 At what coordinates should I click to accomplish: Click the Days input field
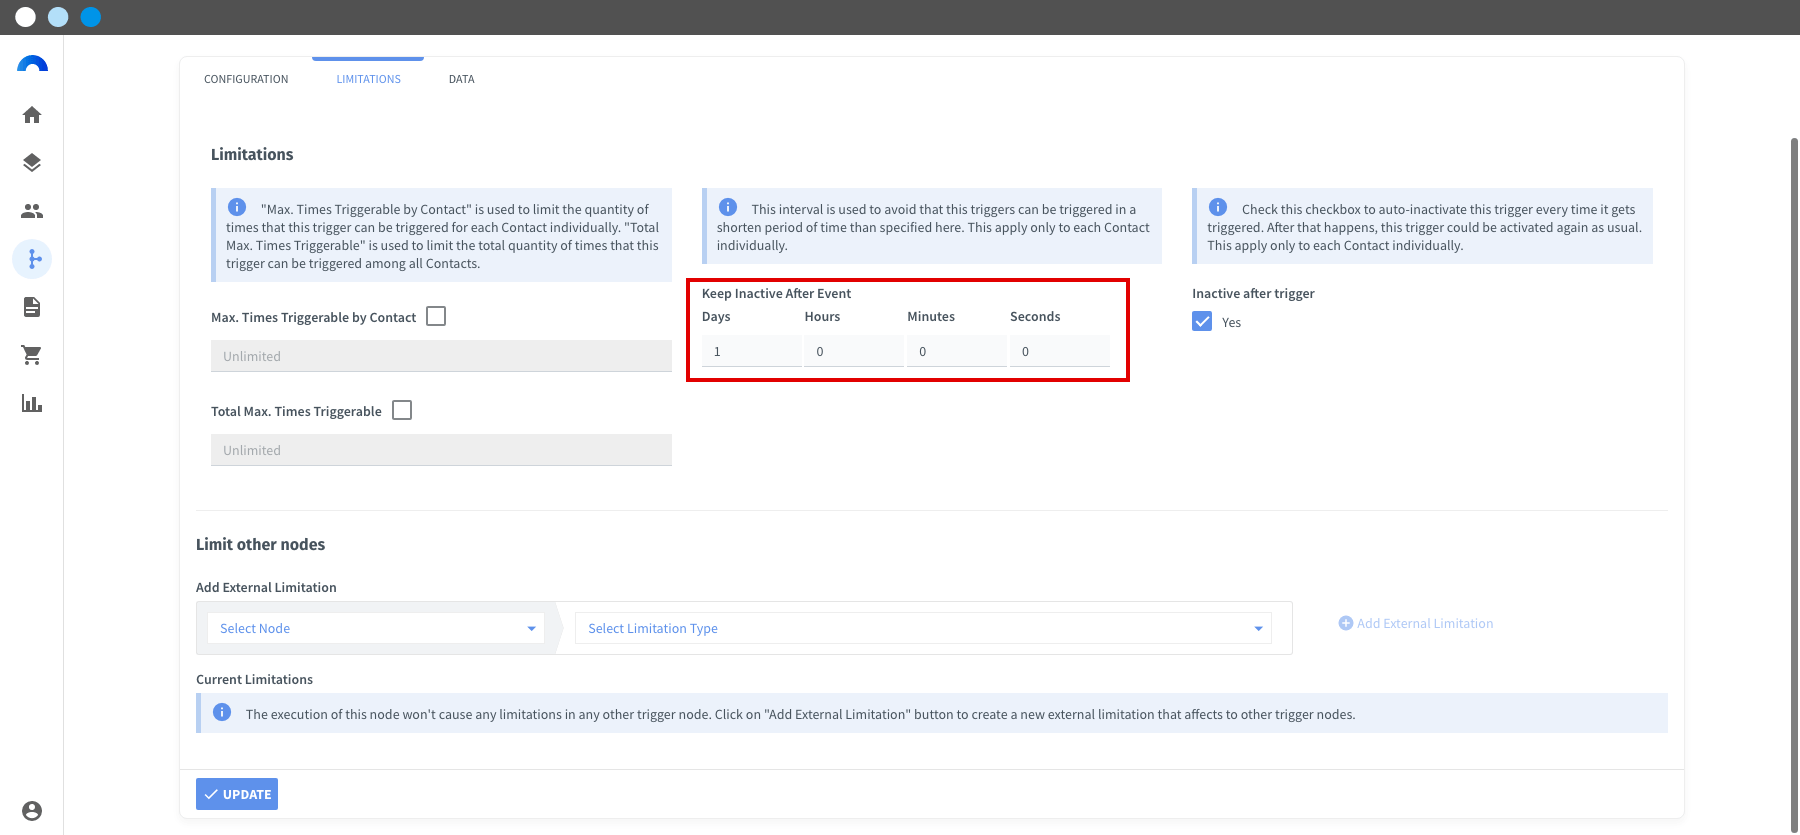(751, 351)
